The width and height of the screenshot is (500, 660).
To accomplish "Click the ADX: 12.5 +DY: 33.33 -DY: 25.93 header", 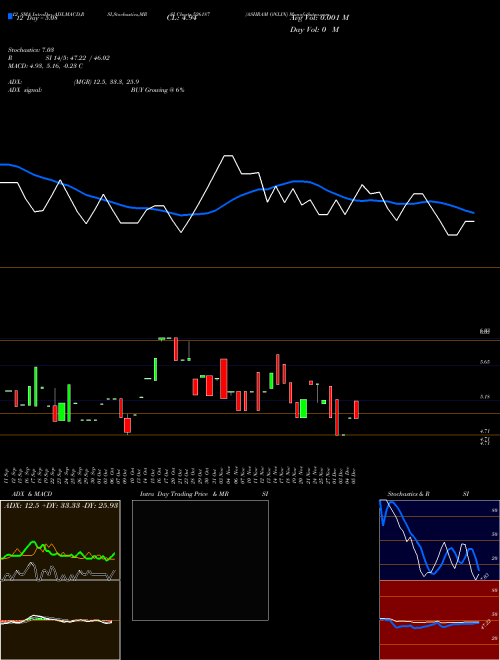I will pos(61,505).
